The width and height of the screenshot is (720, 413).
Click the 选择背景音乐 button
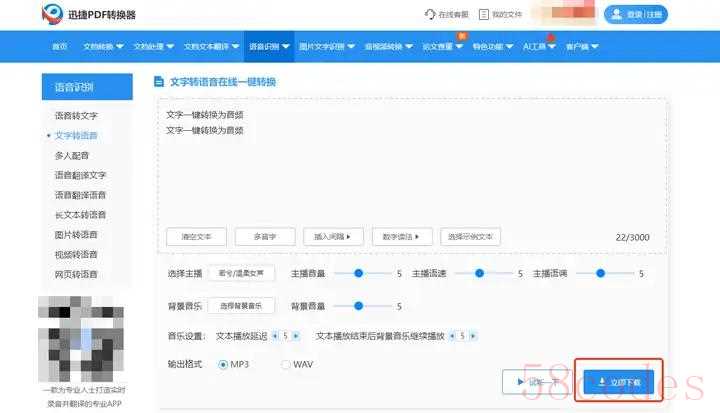(241, 306)
